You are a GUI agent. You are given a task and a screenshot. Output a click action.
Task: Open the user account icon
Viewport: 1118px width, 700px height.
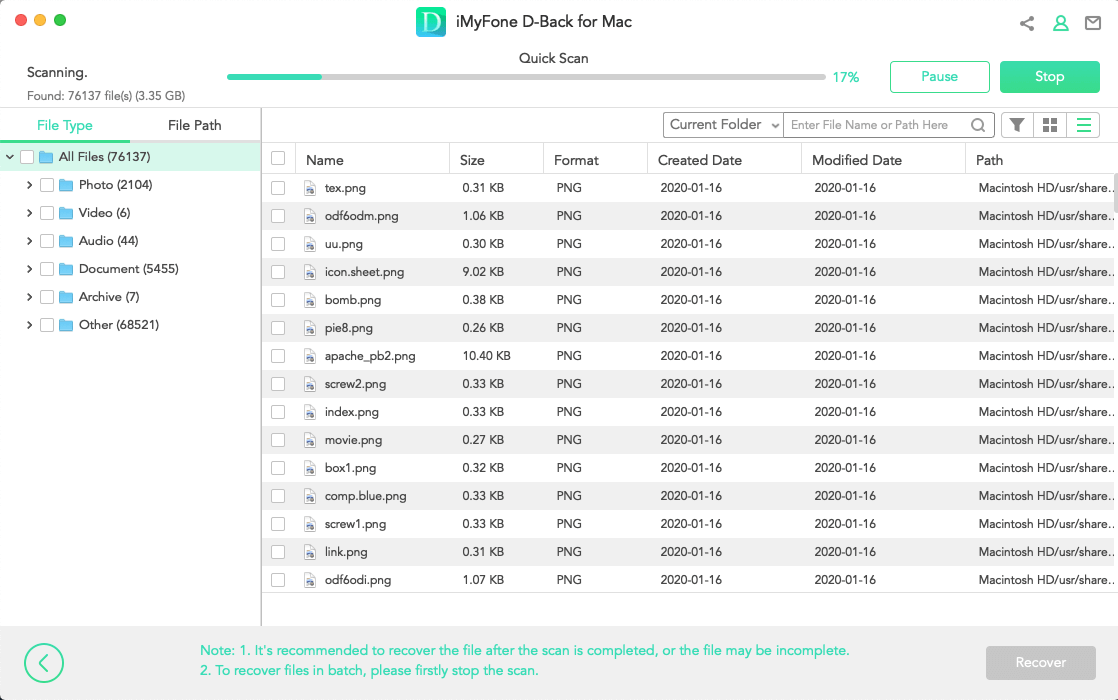tap(1060, 24)
